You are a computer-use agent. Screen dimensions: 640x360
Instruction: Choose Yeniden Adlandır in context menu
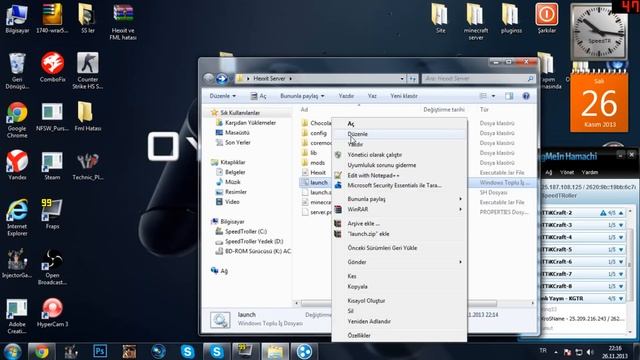coord(399,321)
